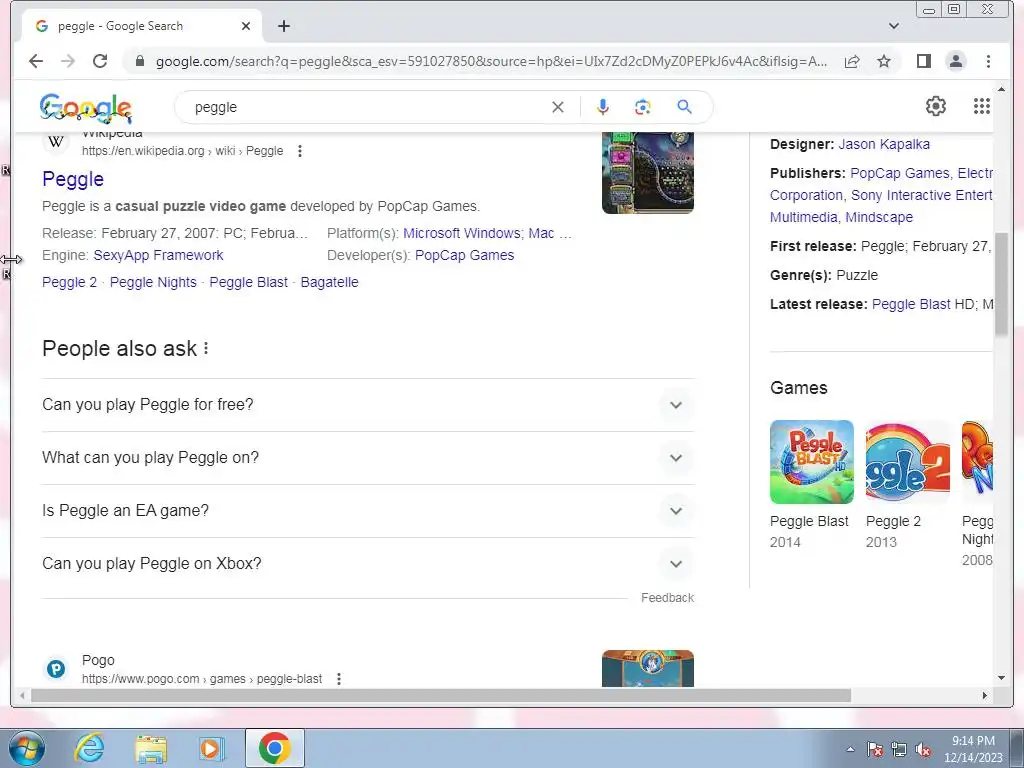Expand 'Can you play Peggle for free?'
Screen dimensions: 1024x768
(368, 405)
